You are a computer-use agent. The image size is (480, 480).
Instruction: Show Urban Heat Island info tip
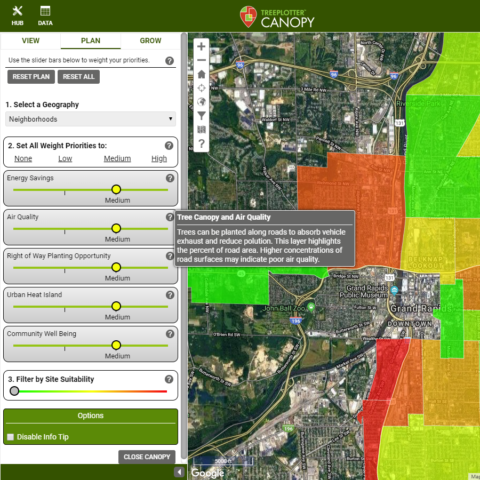click(x=170, y=295)
